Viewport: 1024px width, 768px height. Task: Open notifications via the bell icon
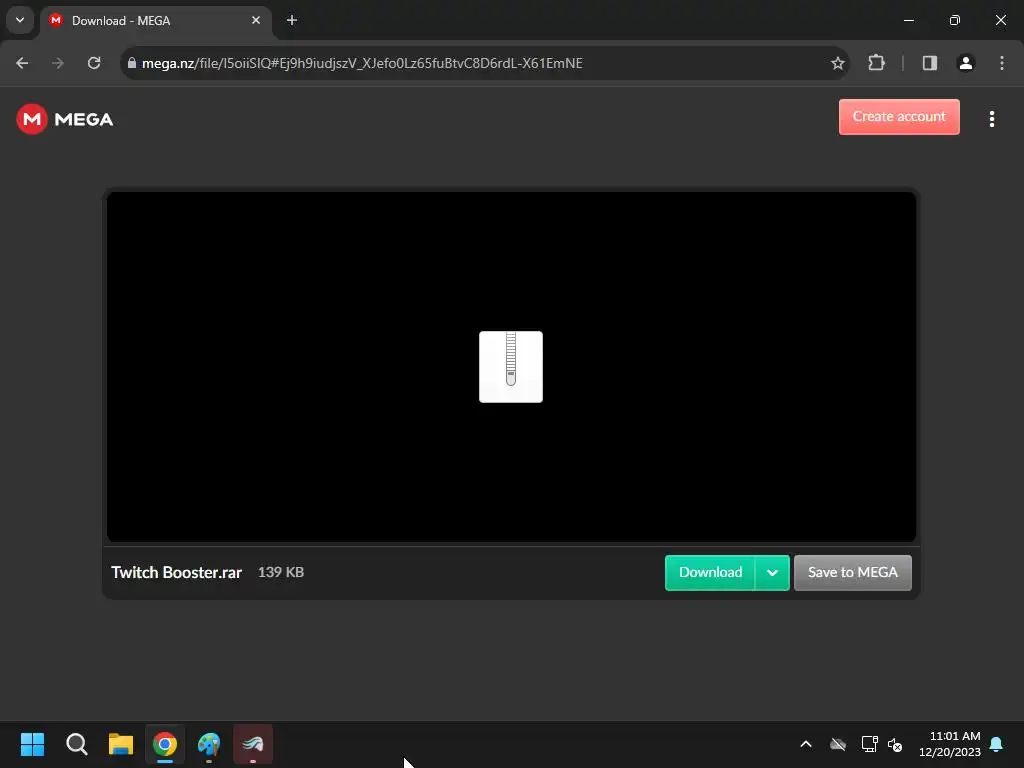997,744
